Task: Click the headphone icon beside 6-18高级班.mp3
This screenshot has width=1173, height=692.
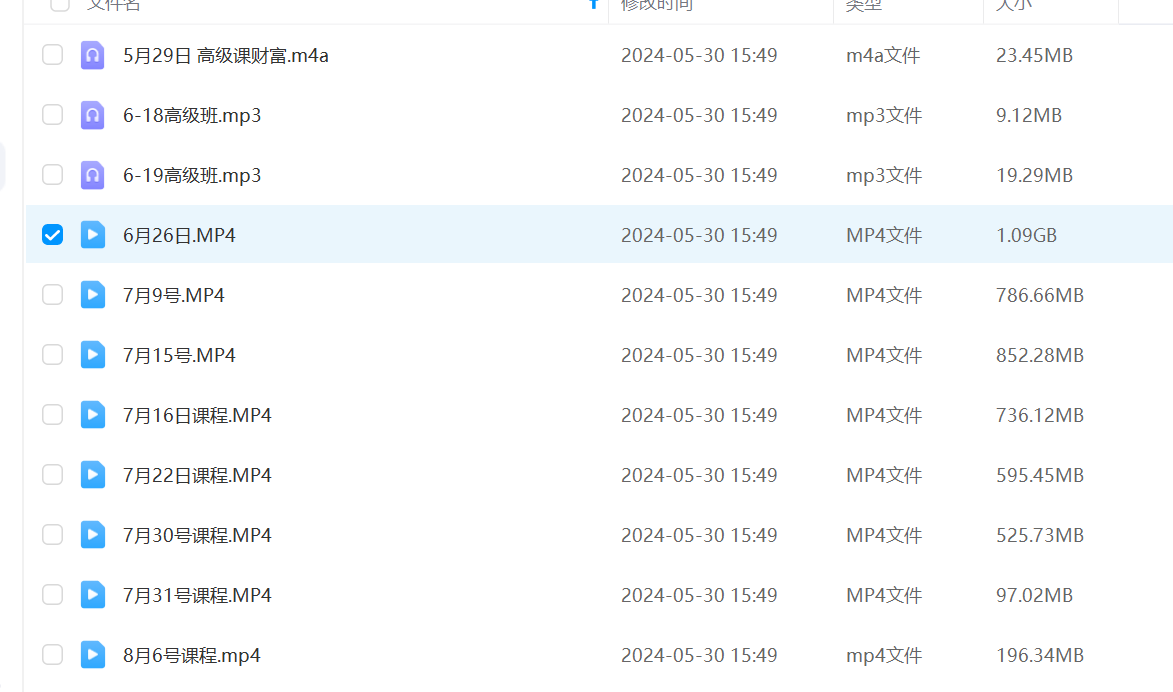Action: tap(93, 115)
